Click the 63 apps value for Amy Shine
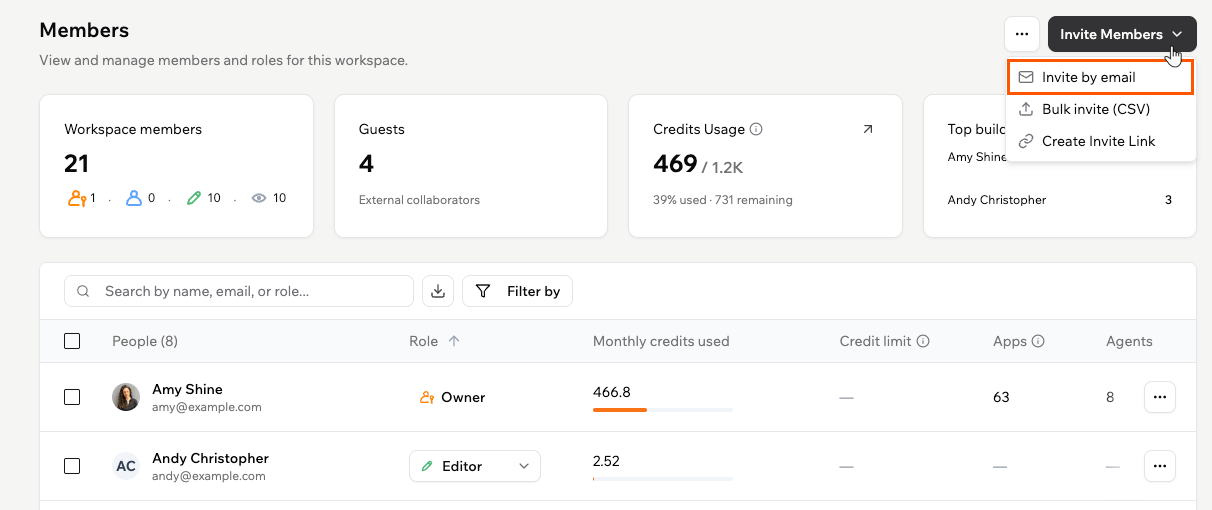Image resolution: width=1212 pixels, height=510 pixels. point(1001,397)
